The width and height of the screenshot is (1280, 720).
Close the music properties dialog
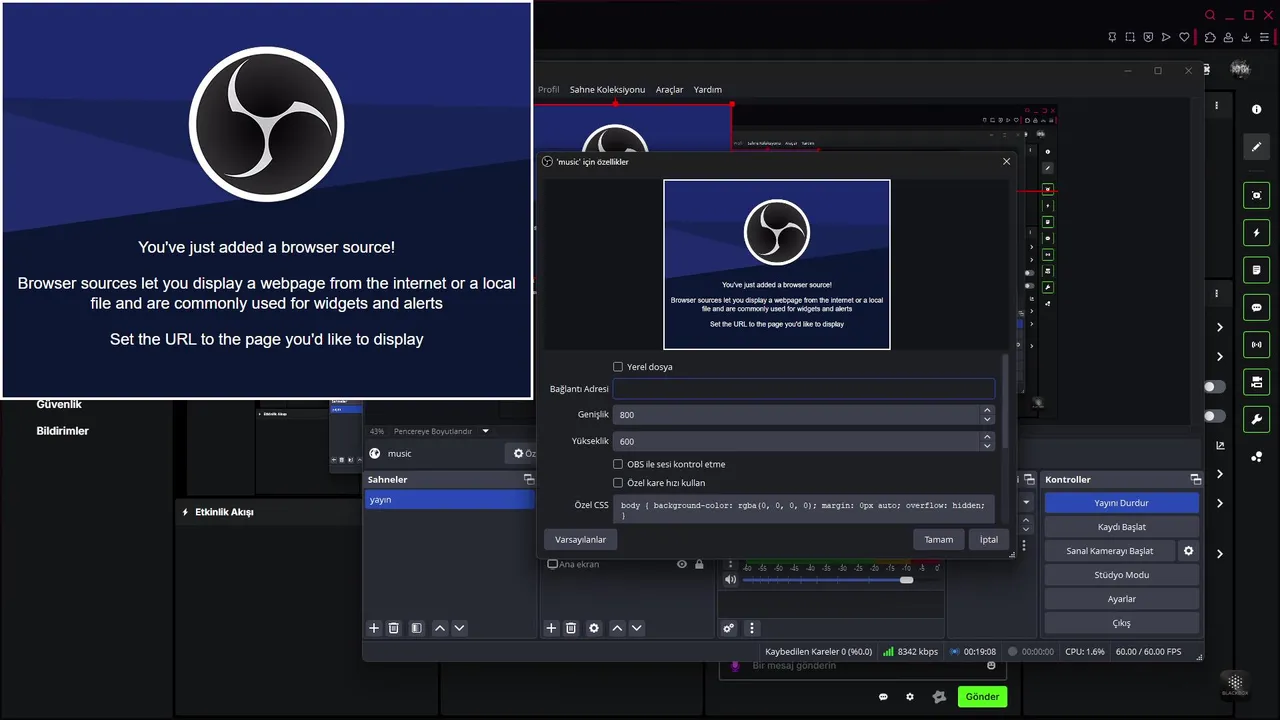pos(1006,161)
